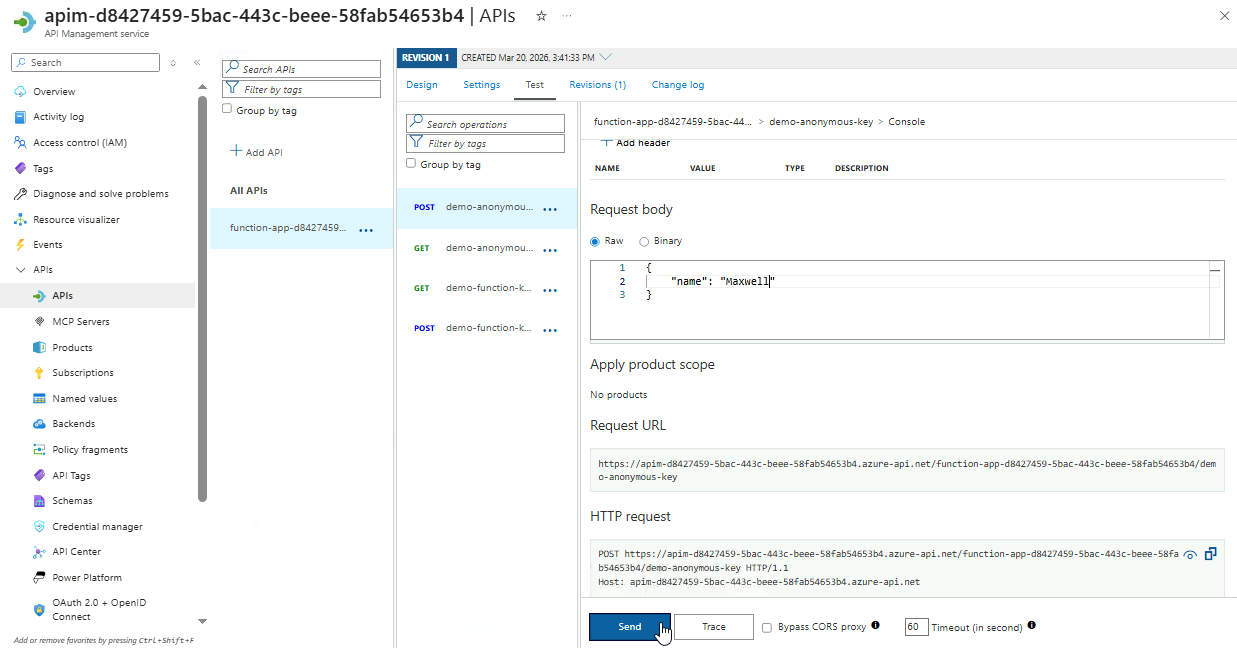
Task: Expand the Revision 1 dropdown chevron
Action: 606,57
